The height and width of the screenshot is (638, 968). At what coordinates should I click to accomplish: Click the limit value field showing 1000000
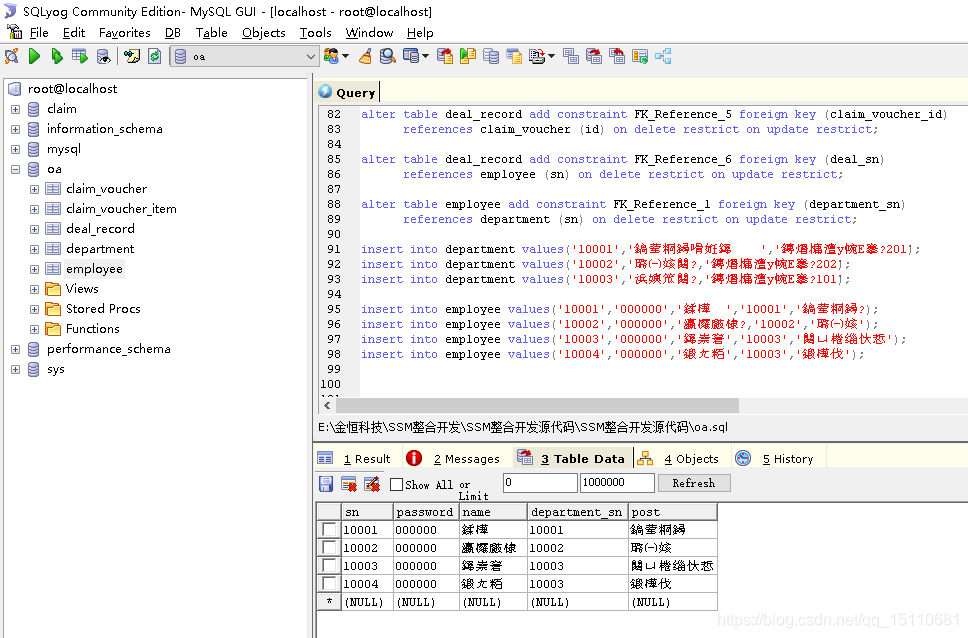tap(615, 483)
